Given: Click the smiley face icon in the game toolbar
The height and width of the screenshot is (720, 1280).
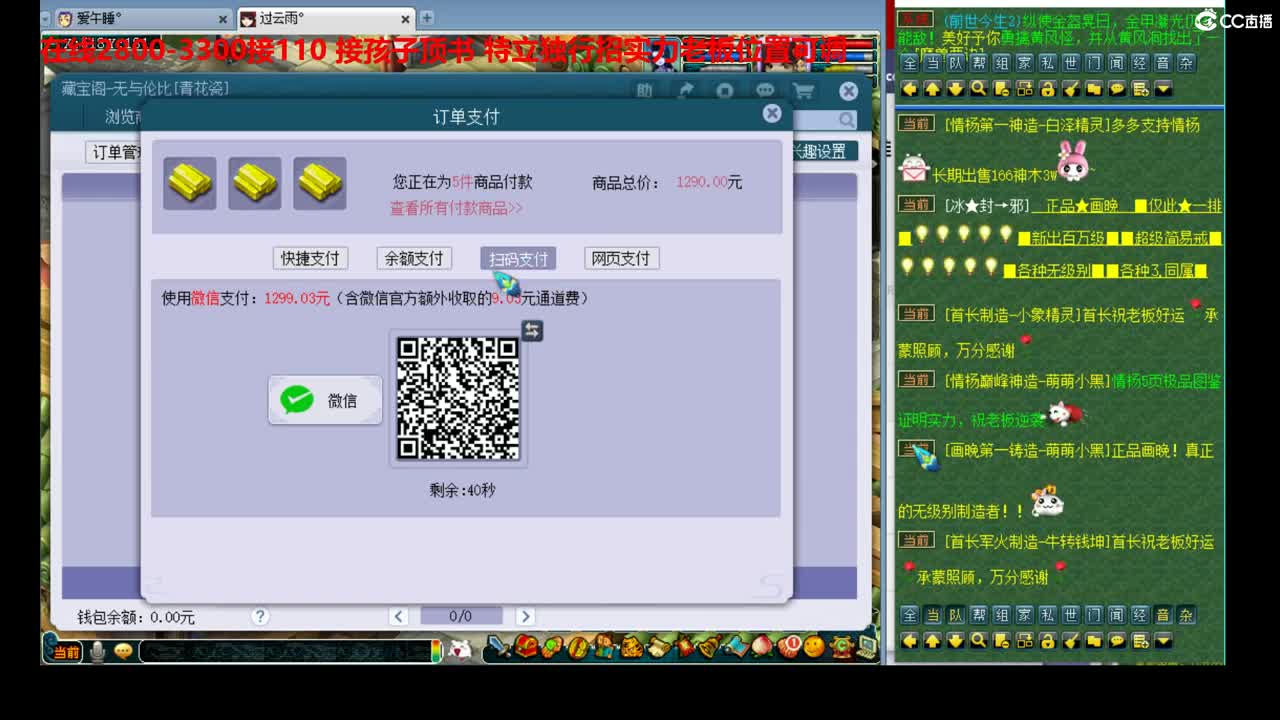Looking at the screenshot, I should point(815,648).
